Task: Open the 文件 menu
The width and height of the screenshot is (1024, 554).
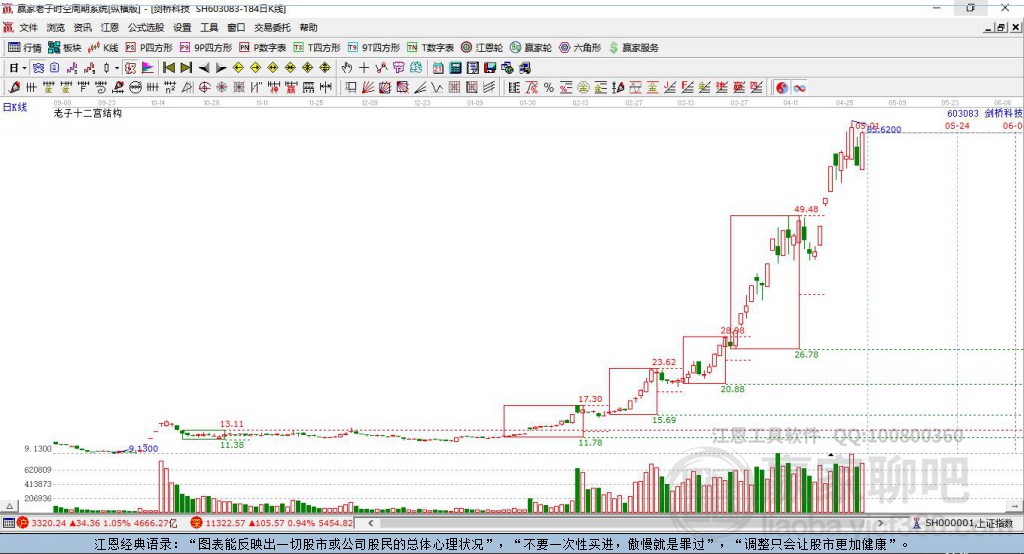Action: point(28,27)
